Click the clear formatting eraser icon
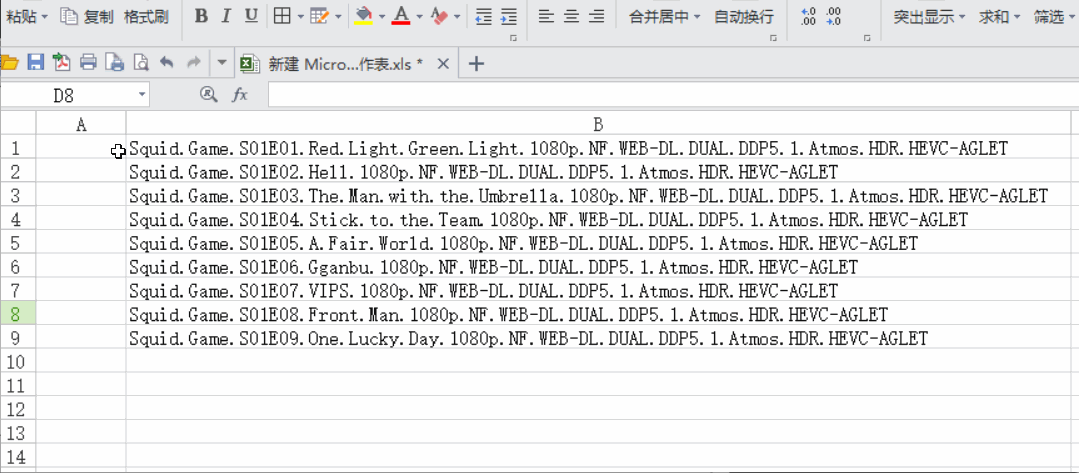The image size is (1079, 473). click(x=440, y=17)
